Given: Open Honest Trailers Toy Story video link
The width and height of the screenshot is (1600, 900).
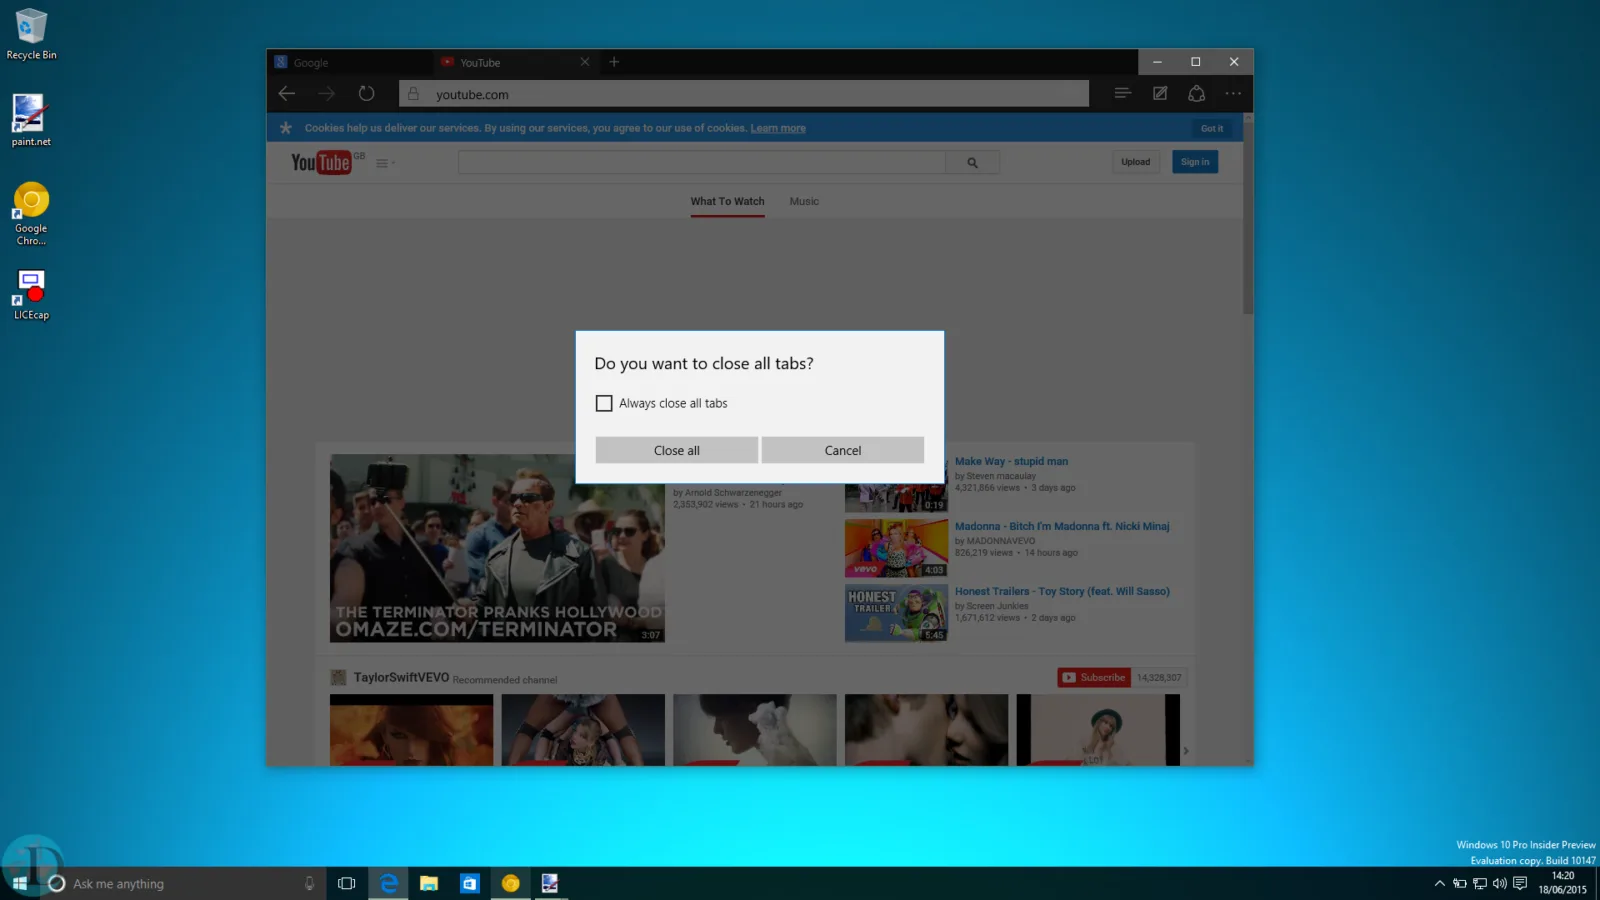Looking at the screenshot, I should tap(1062, 591).
